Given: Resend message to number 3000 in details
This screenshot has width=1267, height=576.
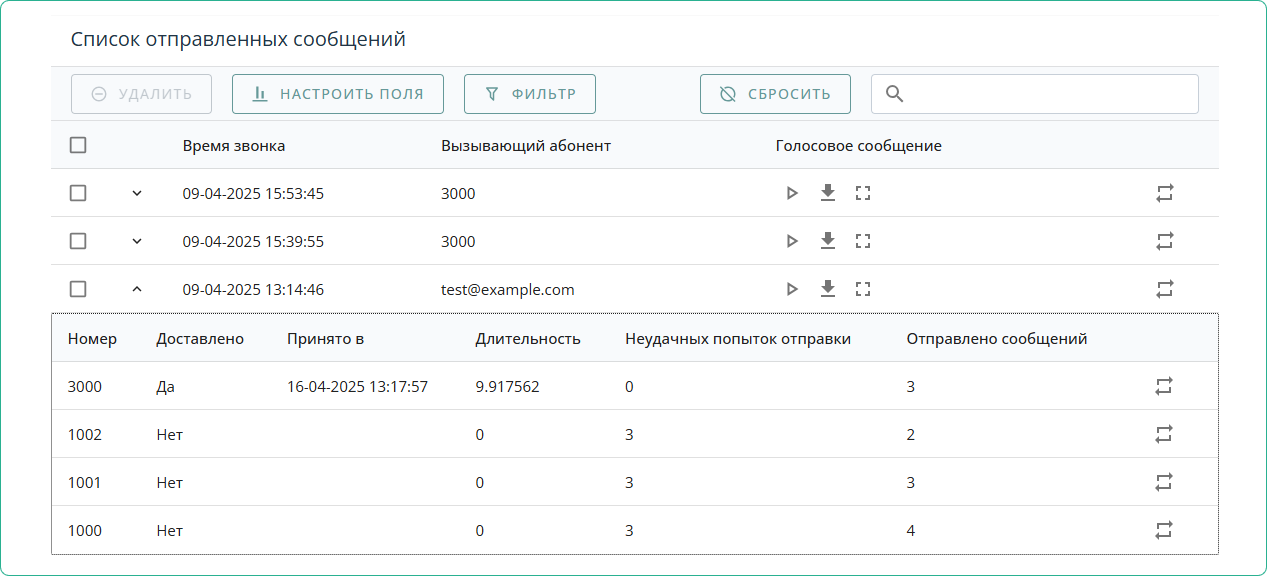Looking at the screenshot, I should pyautogui.click(x=1164, y=386).
